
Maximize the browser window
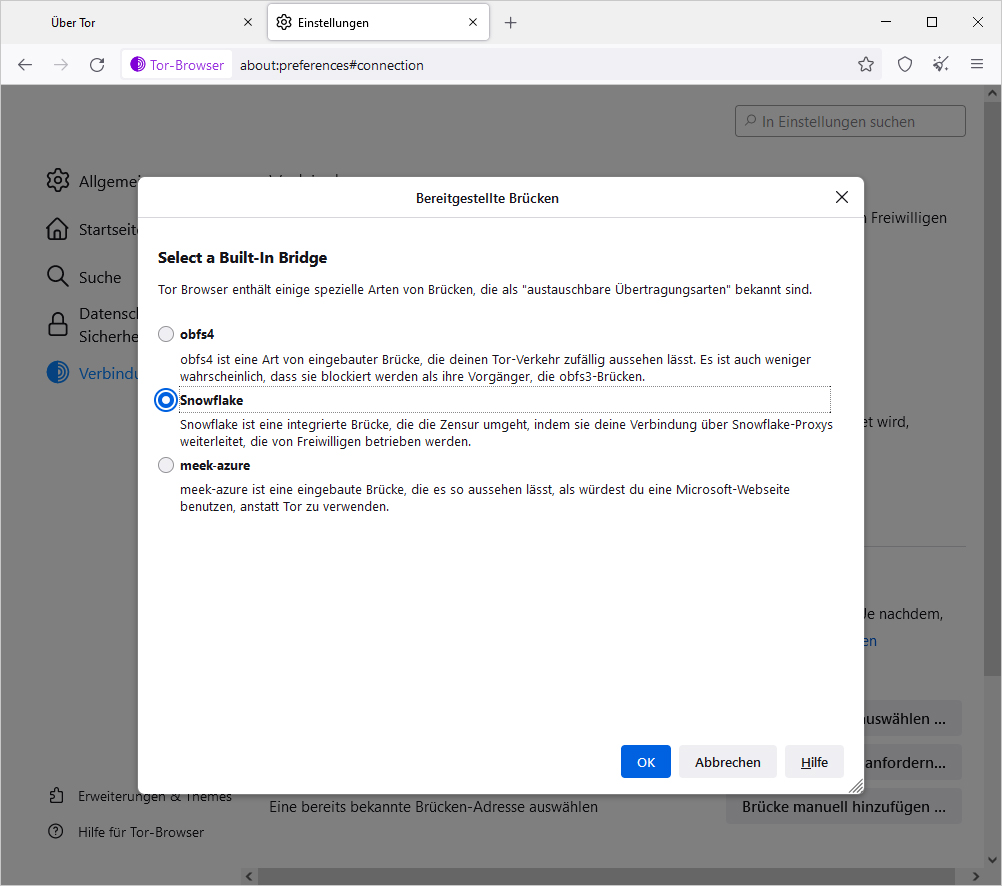coord(932,22)
